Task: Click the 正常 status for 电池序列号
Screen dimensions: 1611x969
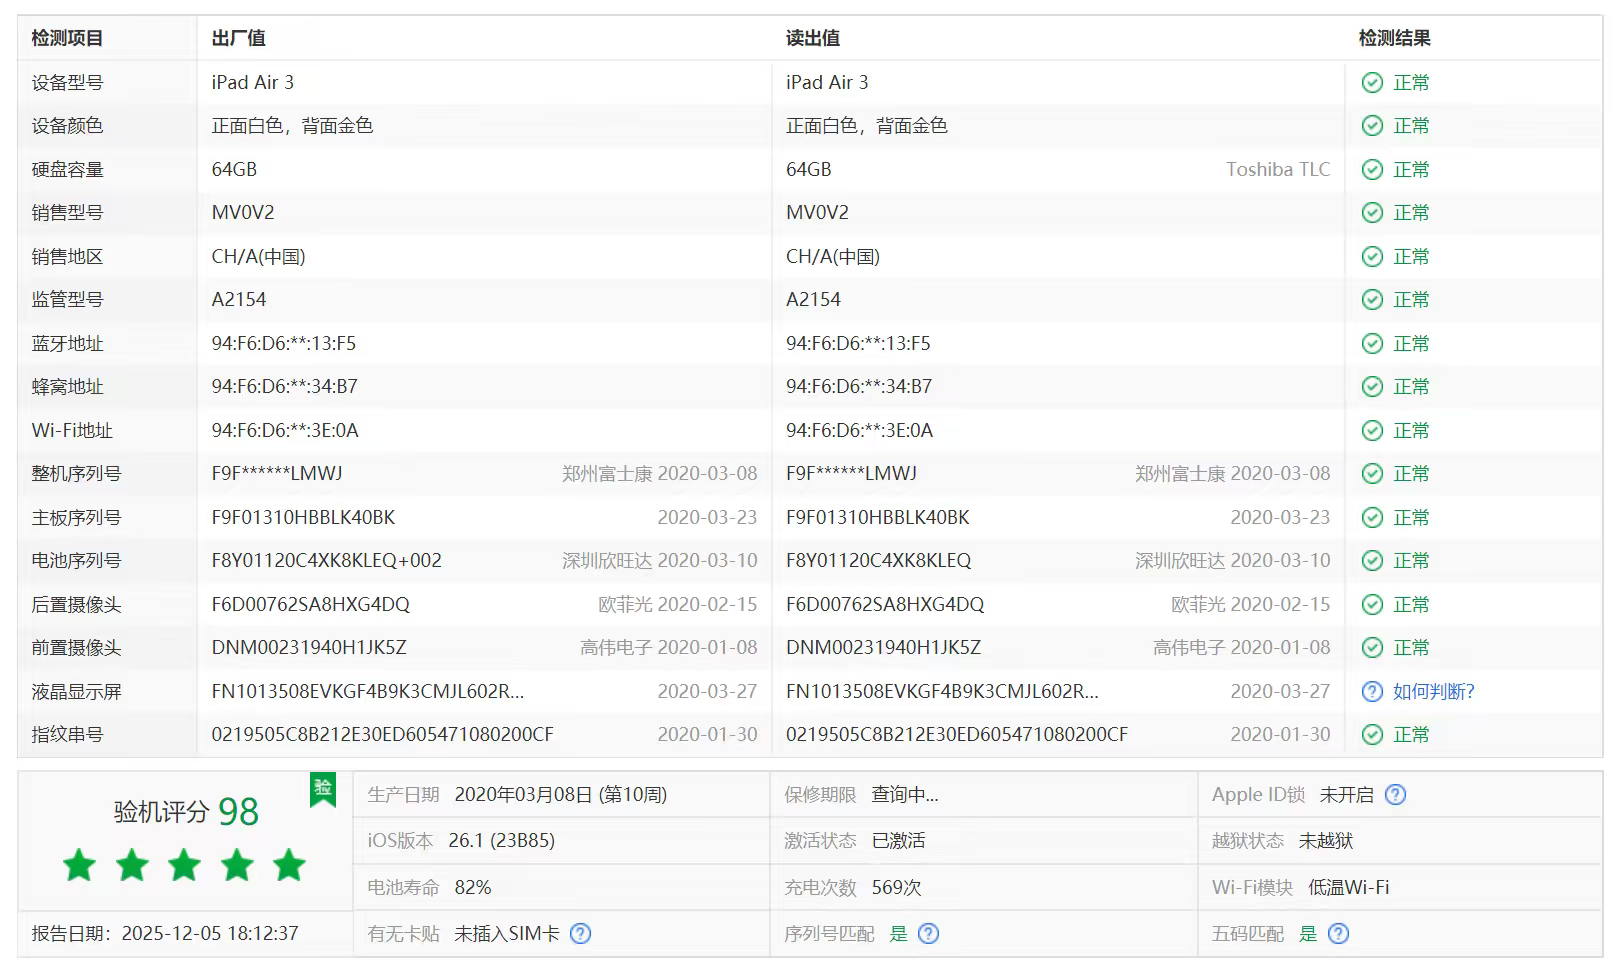Action: point(1411,561)
